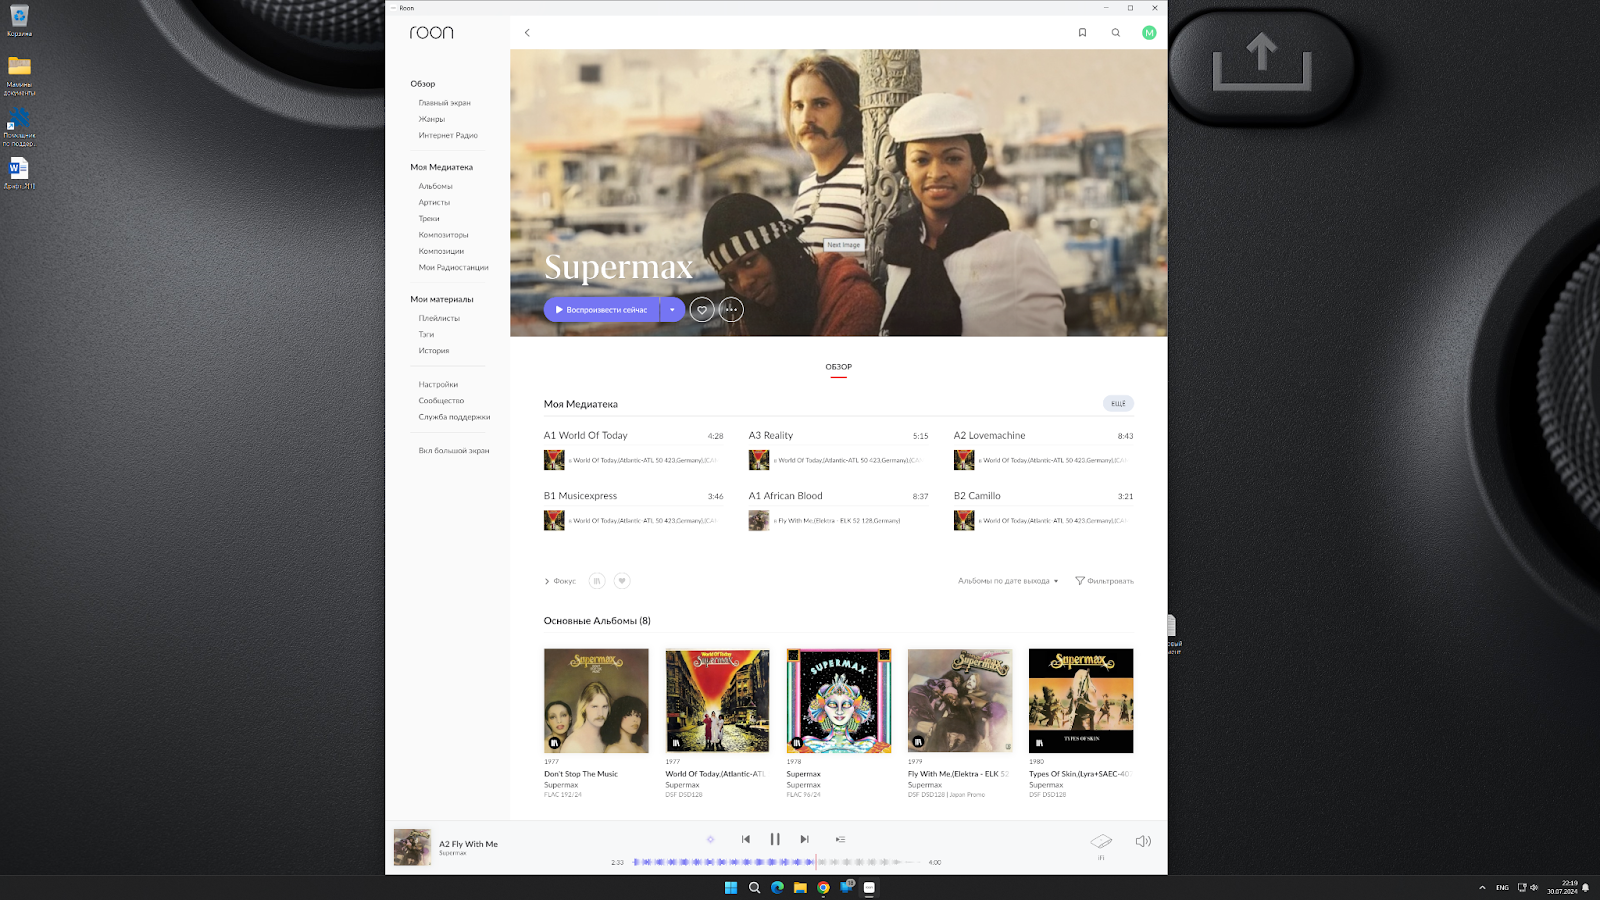Open Композиторы in the sidebar
Viewport: 1600px width, 900px height.
pyautogui.click(x=443, y=235)
